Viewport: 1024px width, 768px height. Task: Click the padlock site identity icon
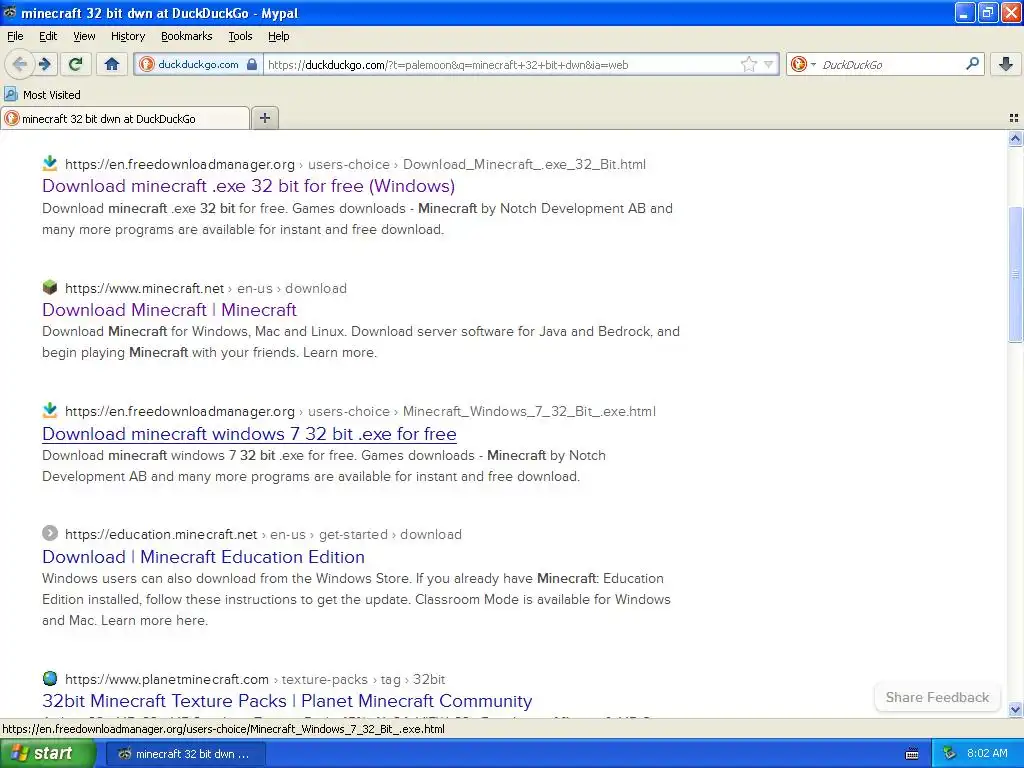coord(252,64)
